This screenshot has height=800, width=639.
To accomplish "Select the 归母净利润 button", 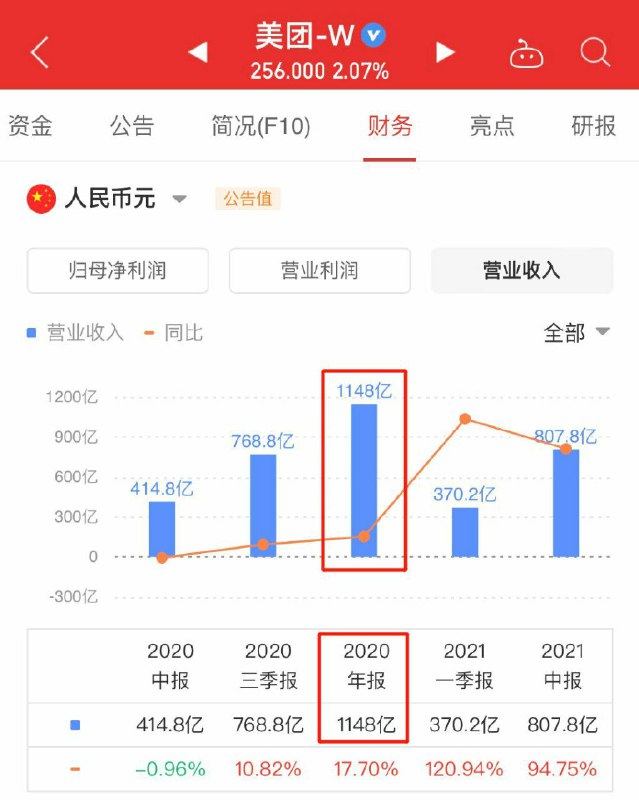I will coord(117,270).
